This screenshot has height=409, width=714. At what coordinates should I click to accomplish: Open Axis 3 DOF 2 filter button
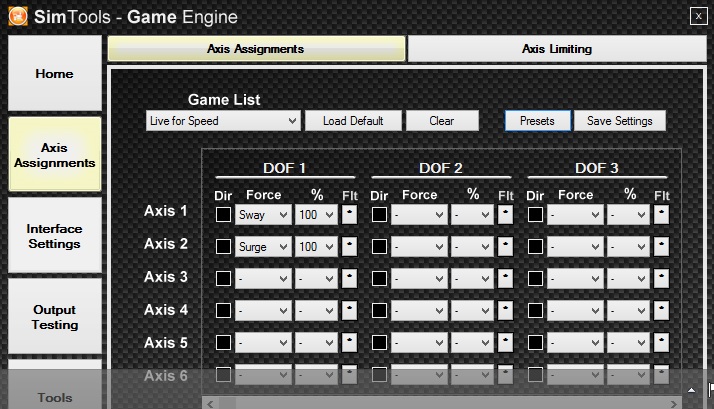pos(505,278)
